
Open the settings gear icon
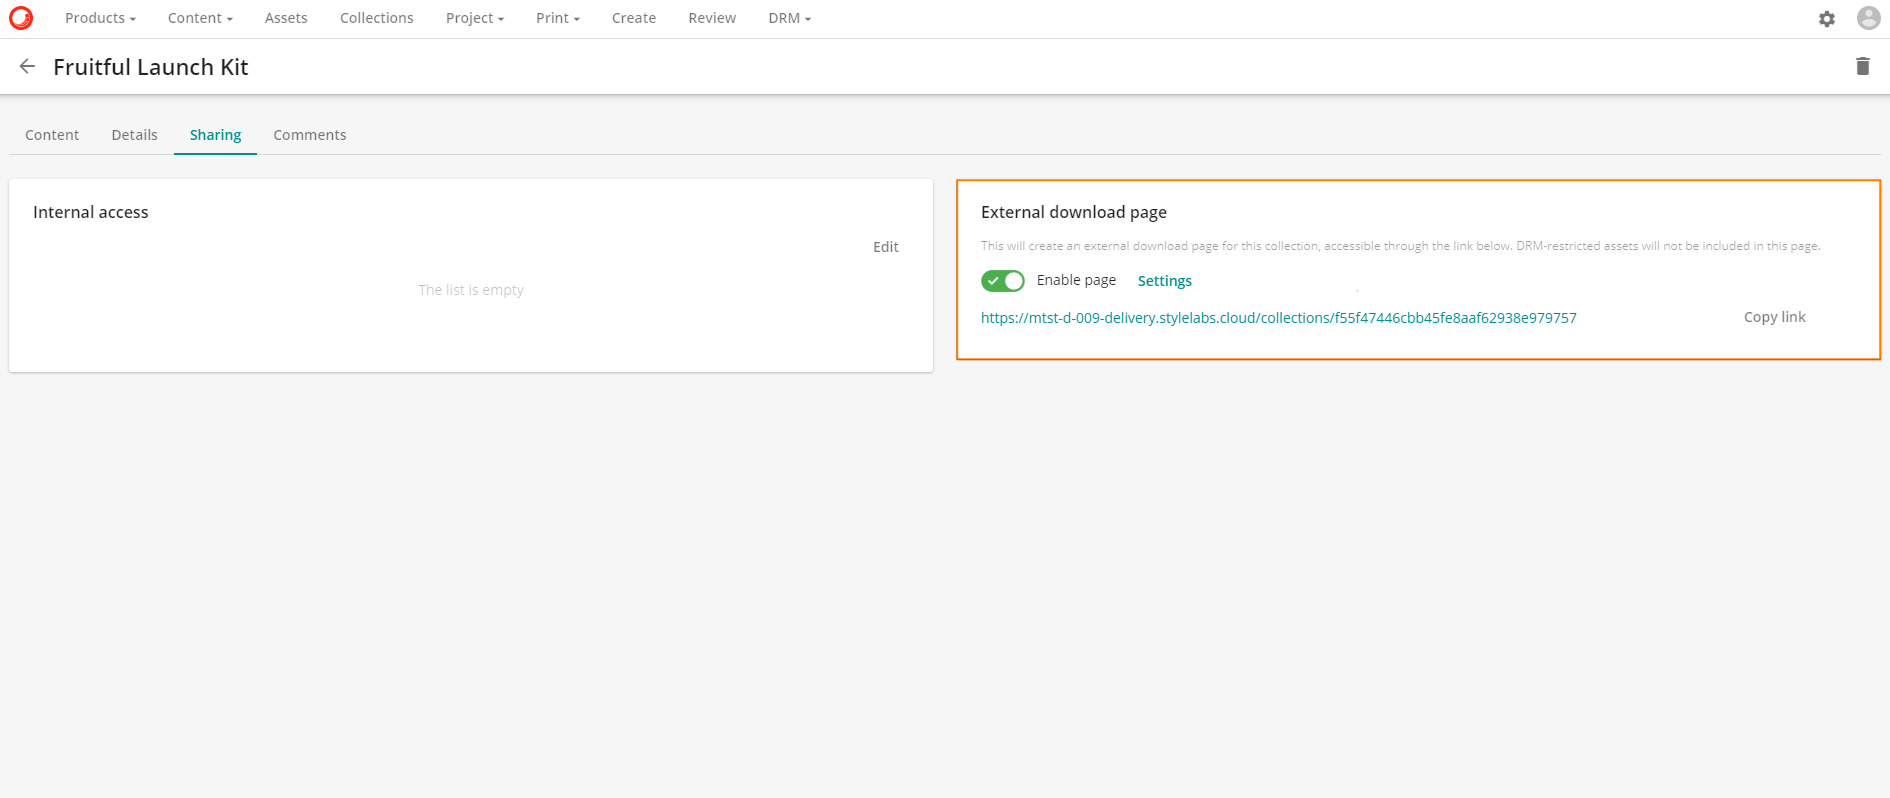(x=1826, y=19)
